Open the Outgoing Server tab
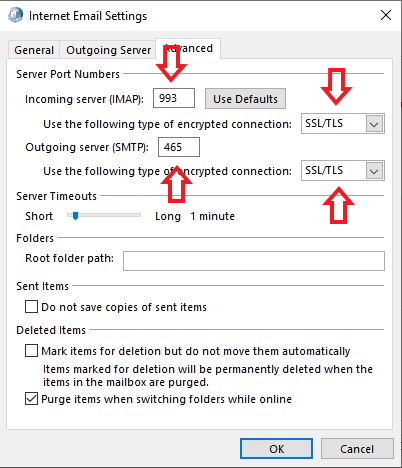Viewport: 402px width, 468px height. 109,50
